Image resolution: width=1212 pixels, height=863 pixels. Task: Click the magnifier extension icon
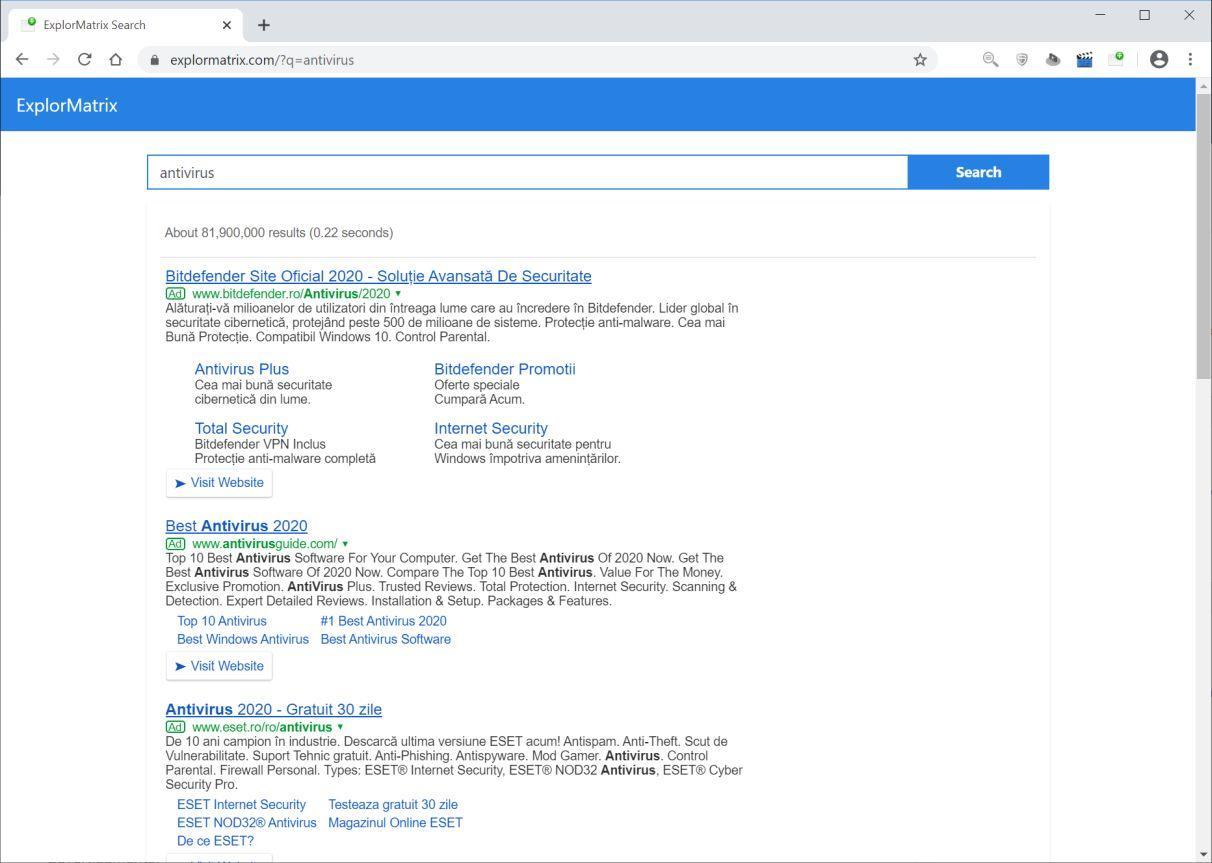pyautogui.click(x=990, y=60)
